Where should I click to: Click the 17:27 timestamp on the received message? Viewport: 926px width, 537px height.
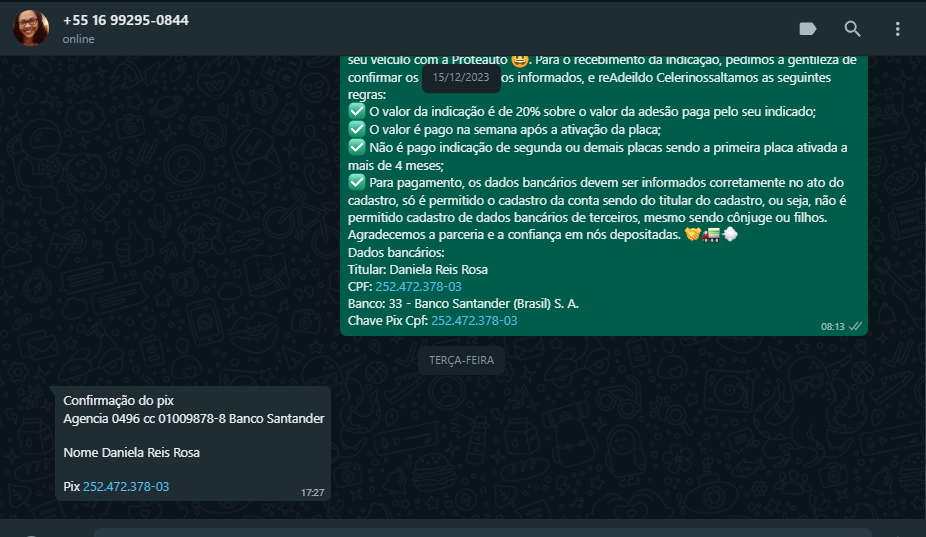(x=312, y=493)
